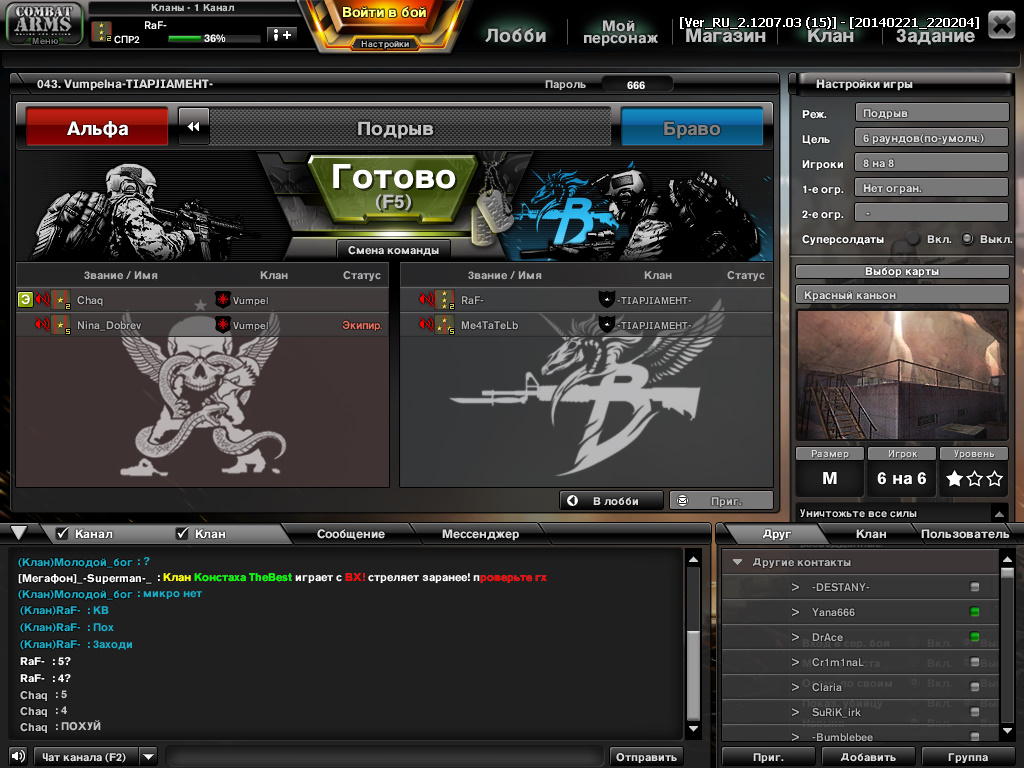
Task: Click status indicator for Yana666
Action: click(x=974, y=612)
